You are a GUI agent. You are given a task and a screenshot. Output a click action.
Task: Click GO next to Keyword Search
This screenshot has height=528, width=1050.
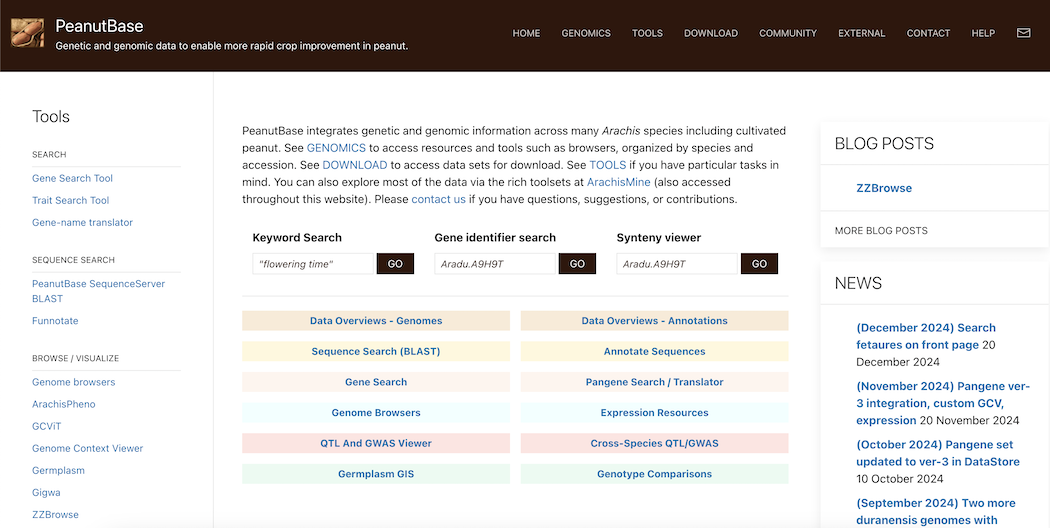coord(395,264)
